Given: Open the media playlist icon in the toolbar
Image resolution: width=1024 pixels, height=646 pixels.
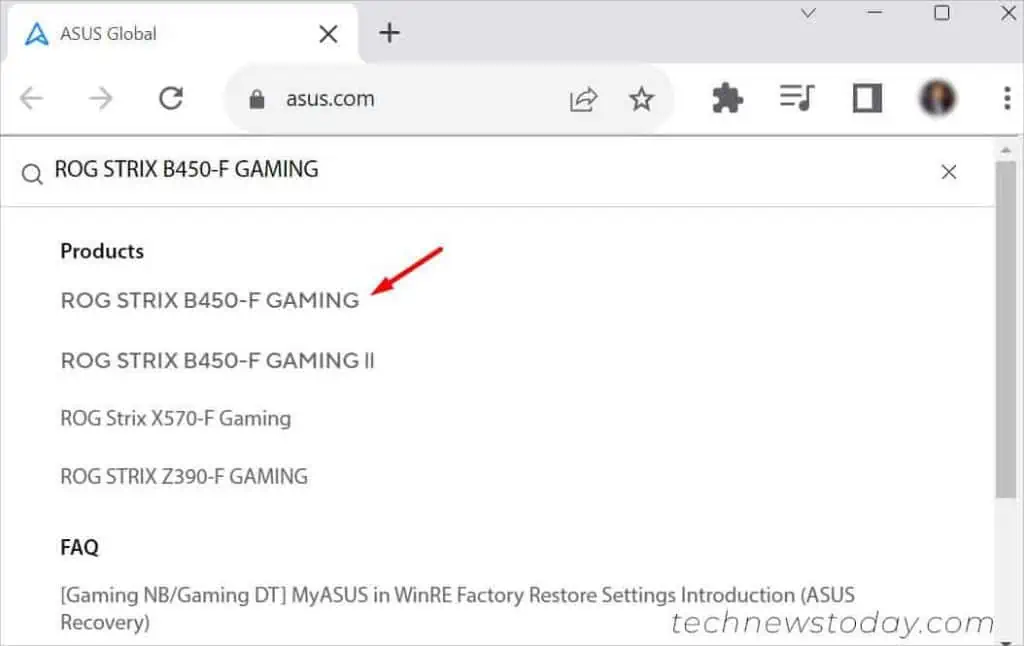Looking at the screenshot, I should 796,98.
